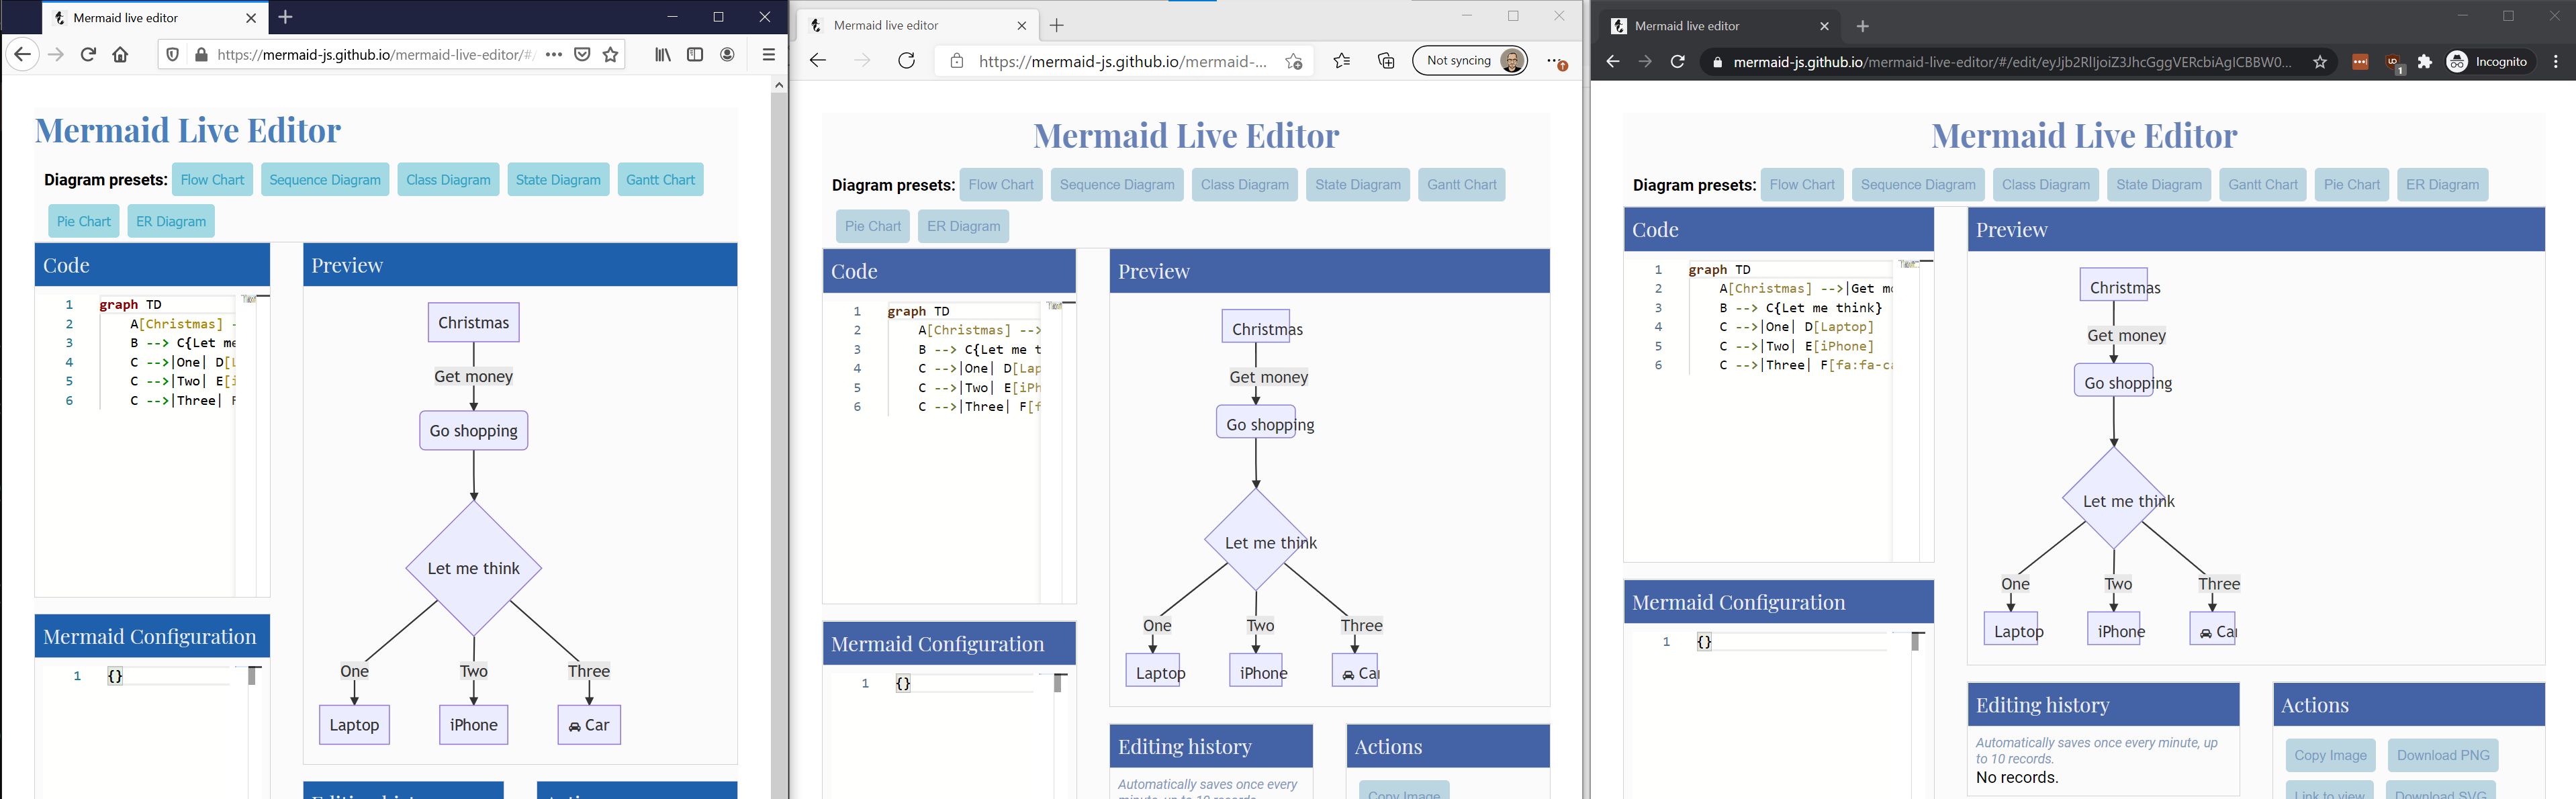Open the Firefox Library icon
This screenshot has width=2576, height=799.
click(662, 55)
